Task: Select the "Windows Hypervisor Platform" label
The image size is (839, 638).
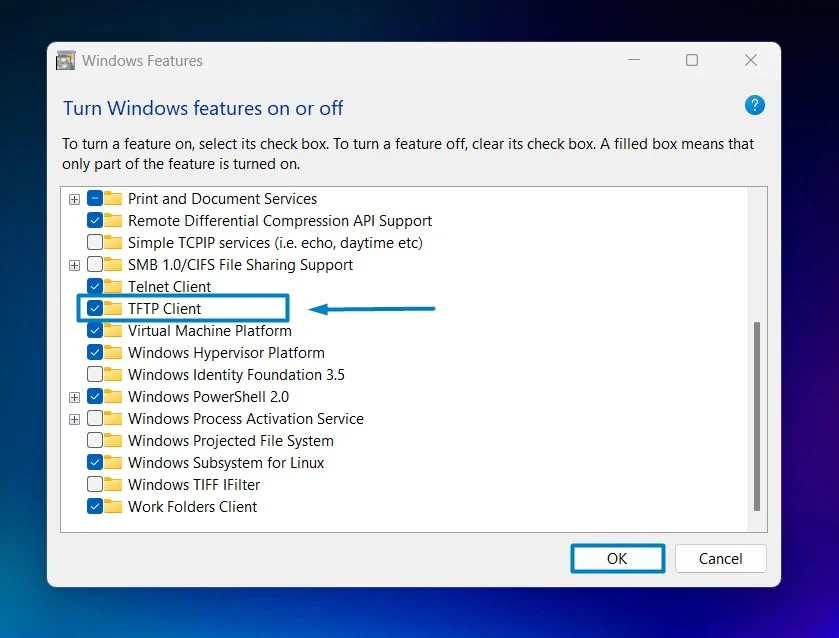Action: pyautogui.click(x=226, y=353)
